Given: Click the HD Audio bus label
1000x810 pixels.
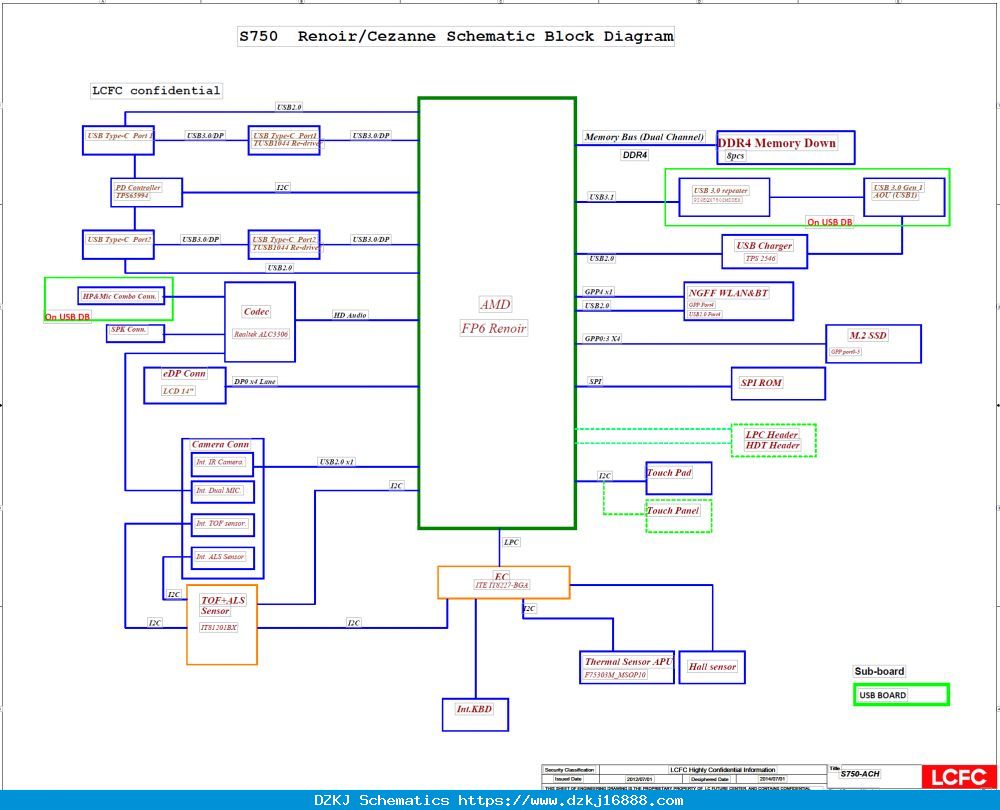Looking at the screenshot, I should [350, 315].
